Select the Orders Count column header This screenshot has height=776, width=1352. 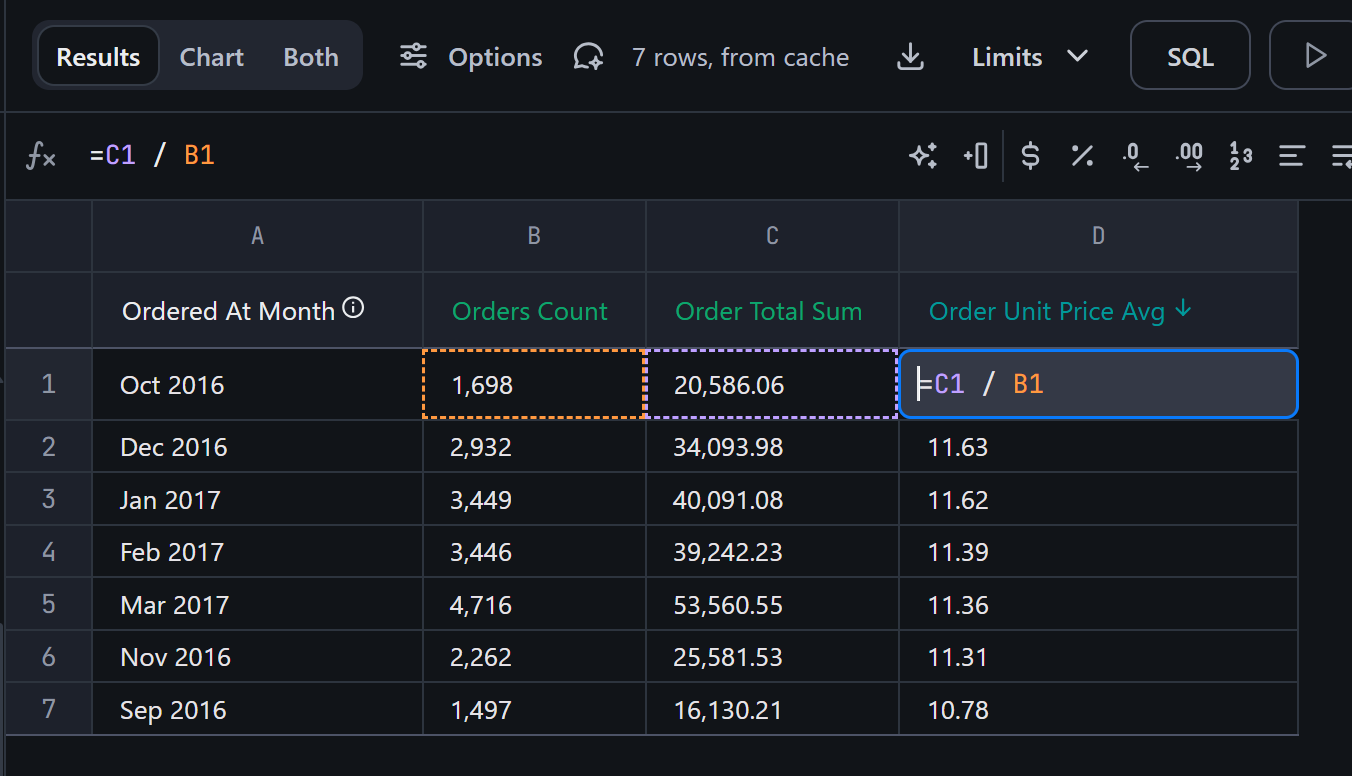[530, 311]
